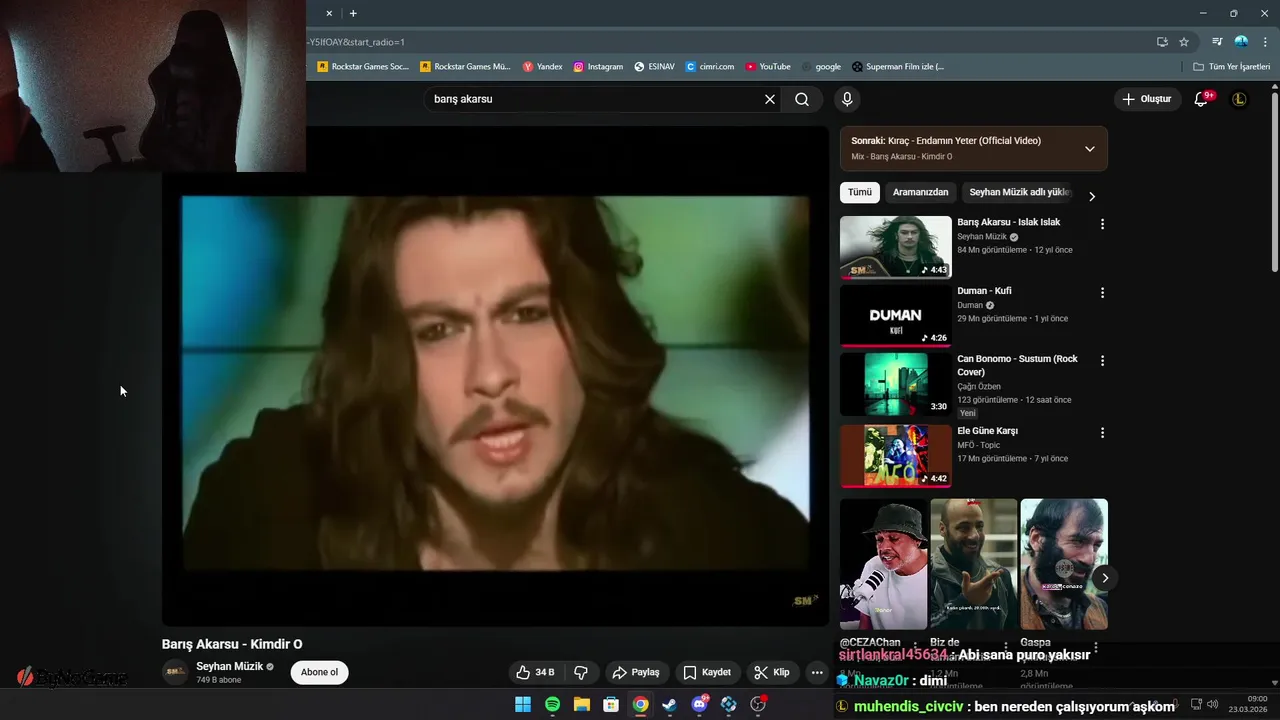1280x720 pixels.
Task: Open the Windows Start menu
Action: tap(523, 704)
